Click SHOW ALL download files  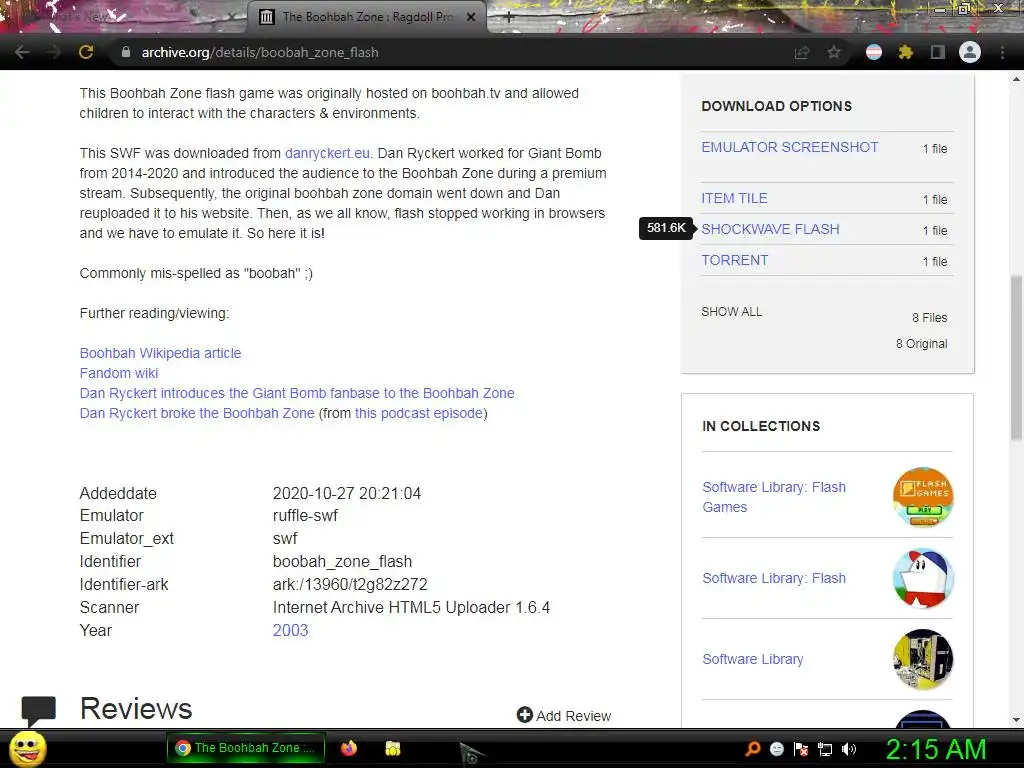point(731,312)
